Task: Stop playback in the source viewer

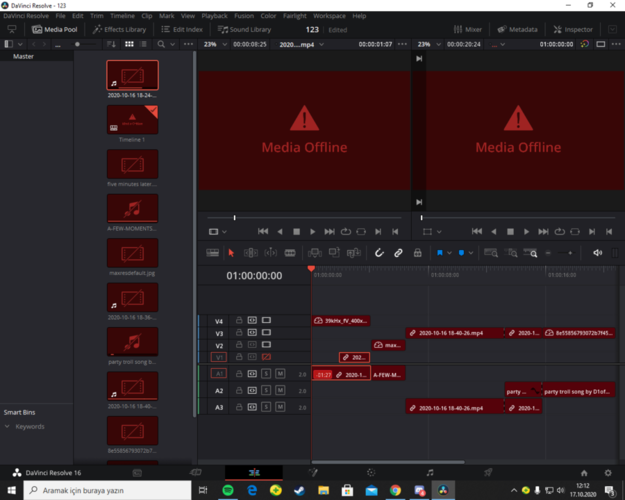Action: tap(296, 232)
